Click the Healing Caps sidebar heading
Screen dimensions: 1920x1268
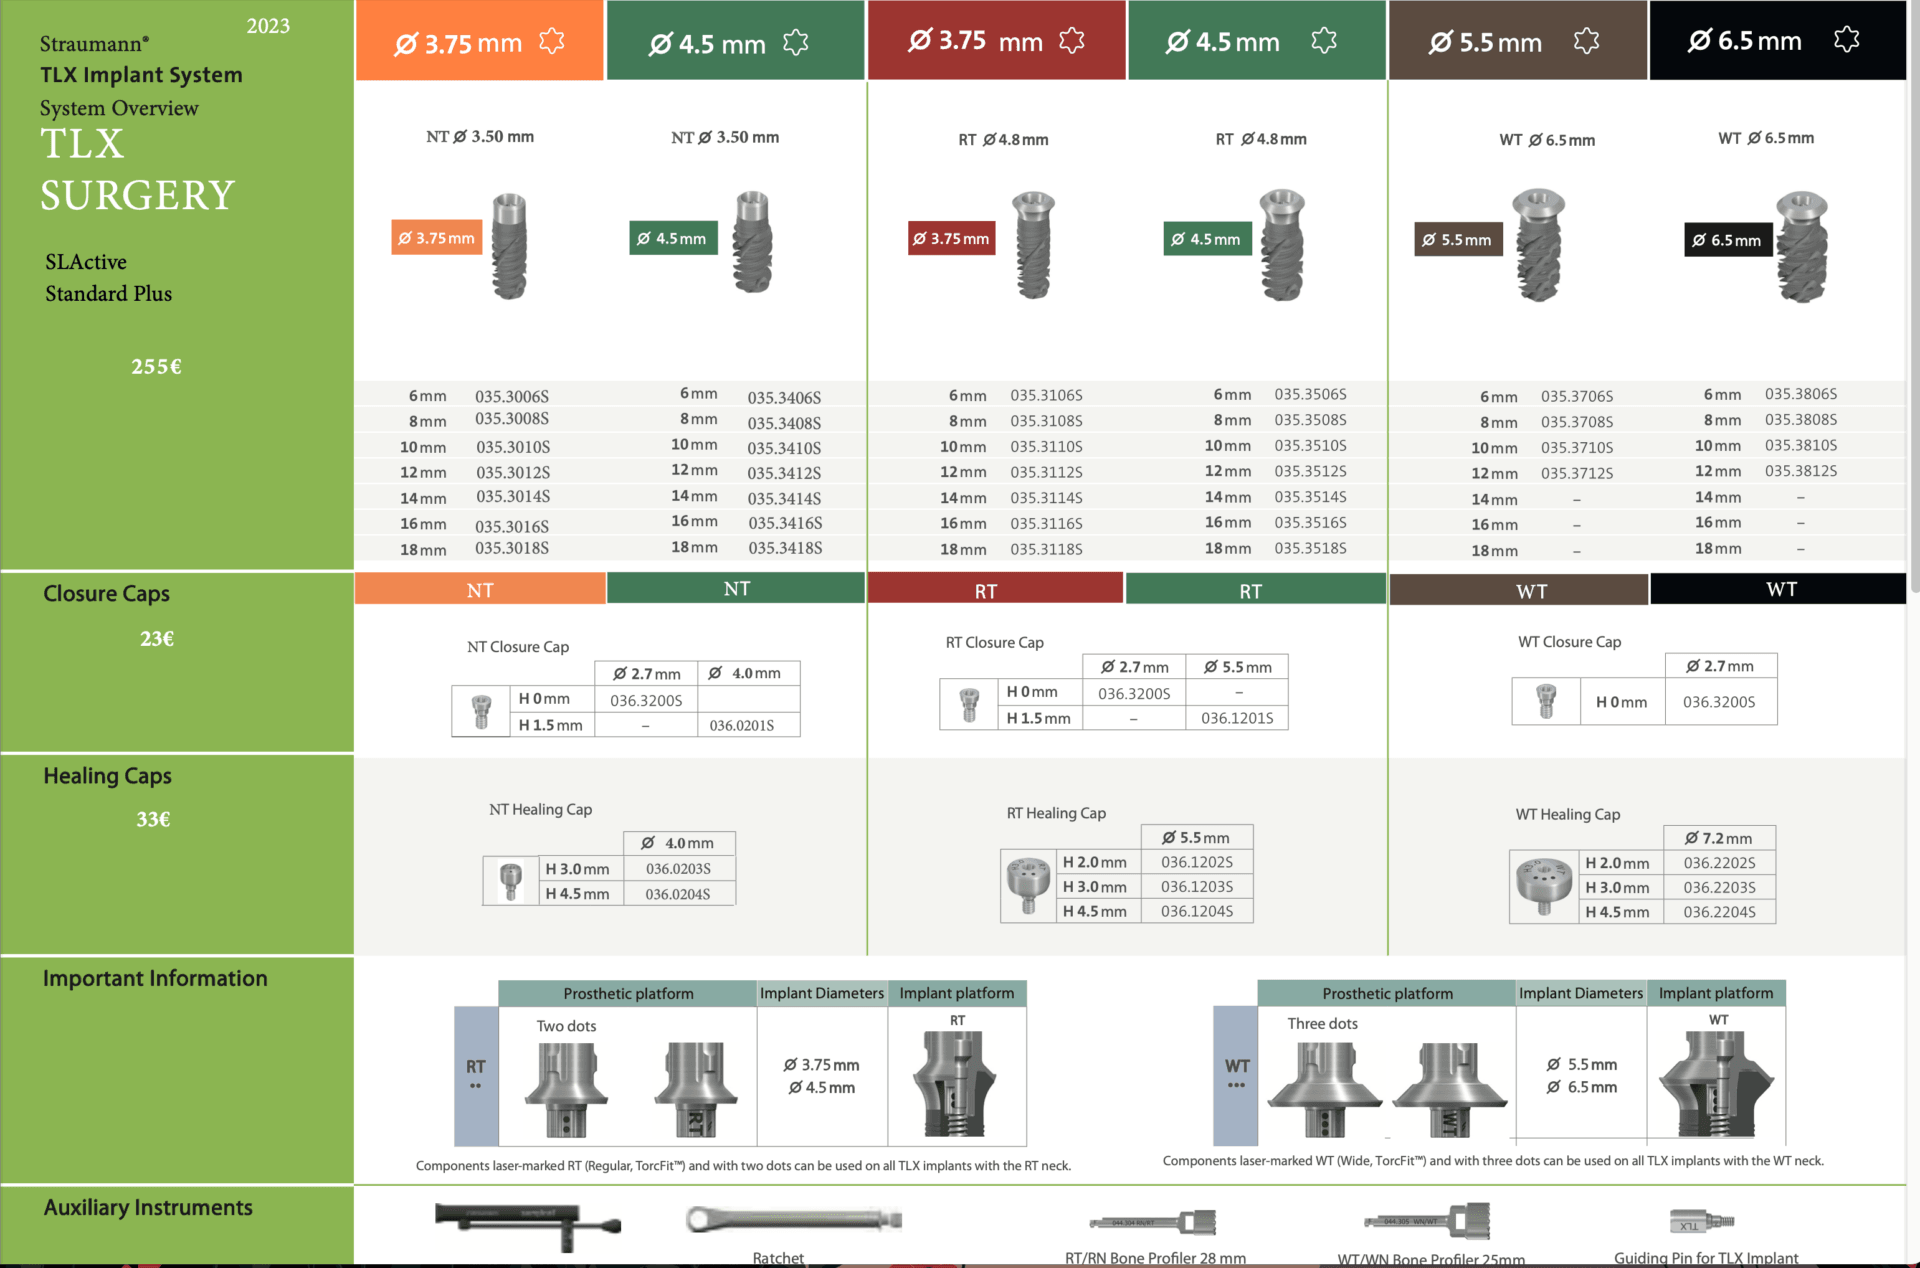click(108, 776)
